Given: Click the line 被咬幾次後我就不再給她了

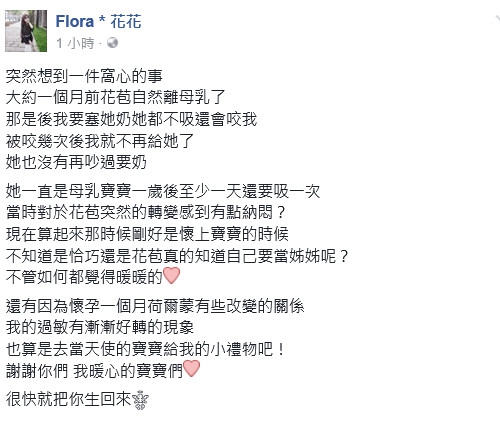Looking at the screenshot, I should tap(100, 141).
